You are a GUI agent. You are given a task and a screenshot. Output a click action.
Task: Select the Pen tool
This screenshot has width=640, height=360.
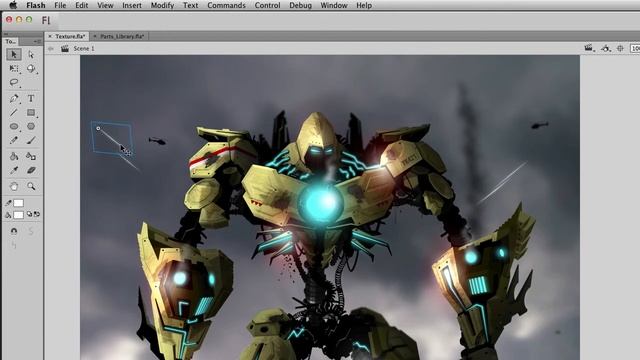pos(14,98)
